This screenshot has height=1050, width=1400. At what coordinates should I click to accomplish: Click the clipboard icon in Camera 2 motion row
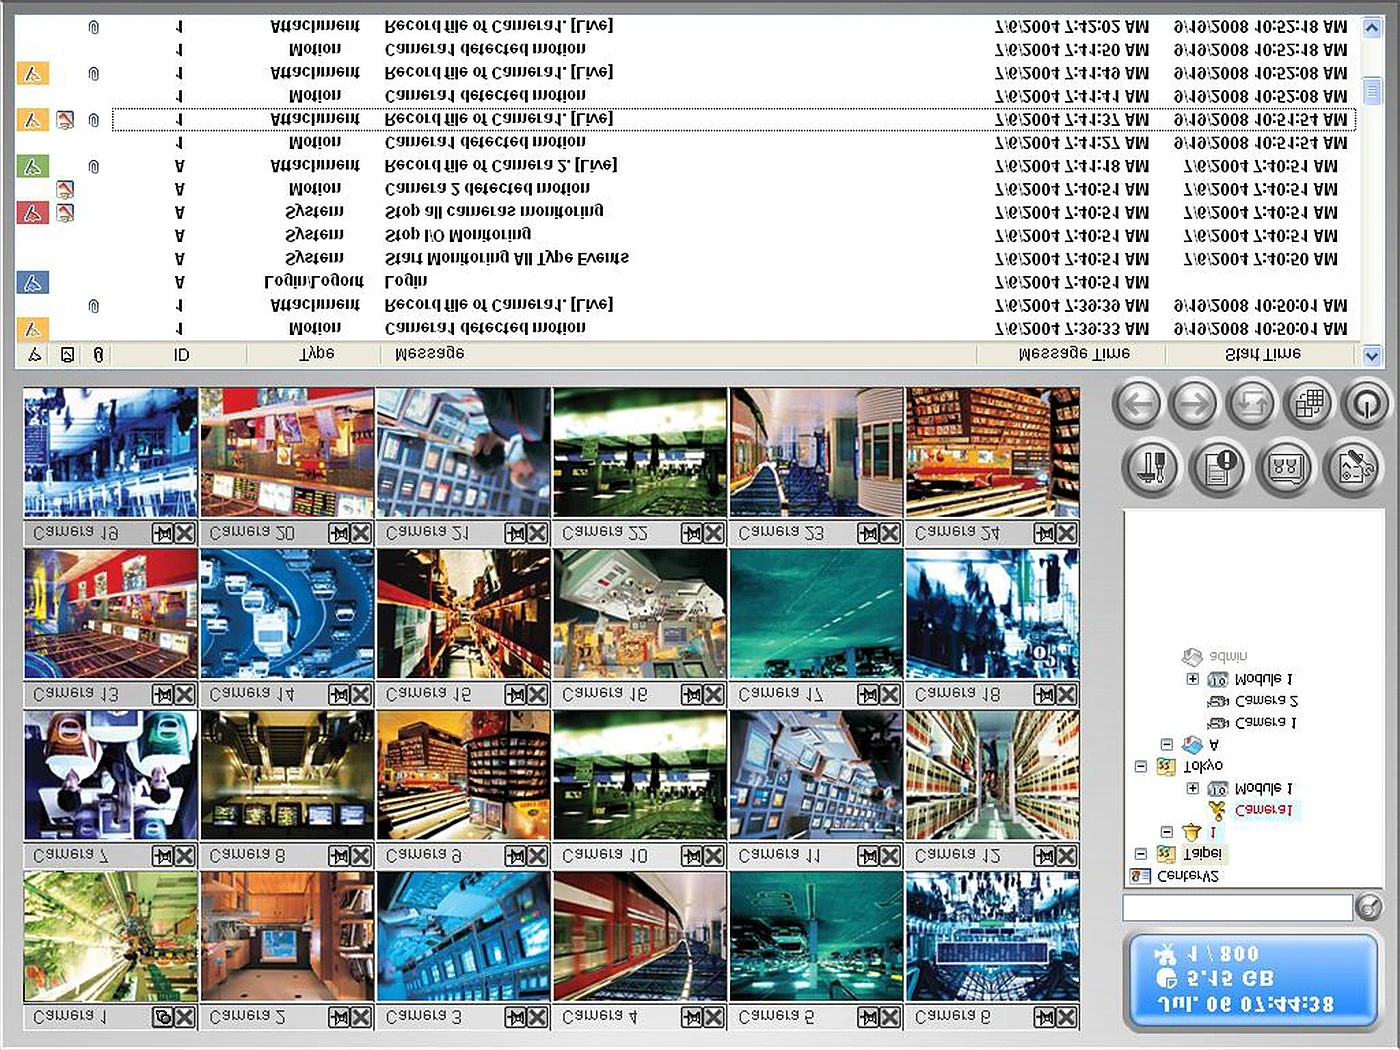tap(65, 190)
